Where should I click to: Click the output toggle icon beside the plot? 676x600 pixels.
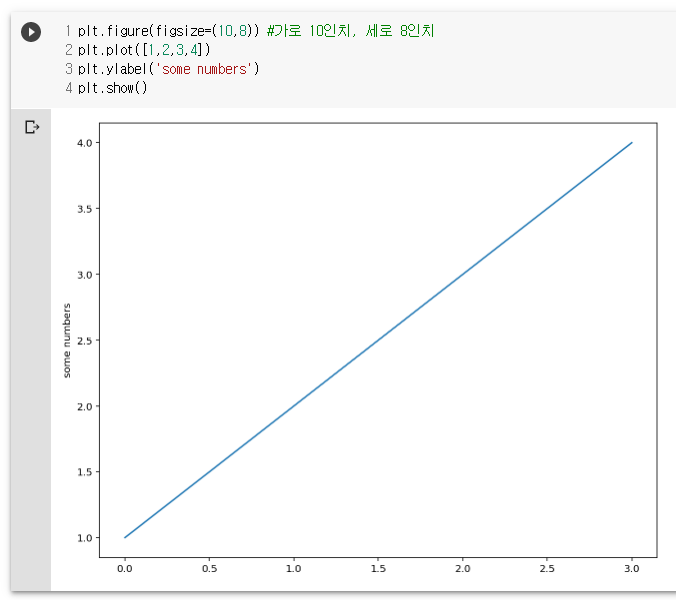pyautogui.click(x=32, y=127)
